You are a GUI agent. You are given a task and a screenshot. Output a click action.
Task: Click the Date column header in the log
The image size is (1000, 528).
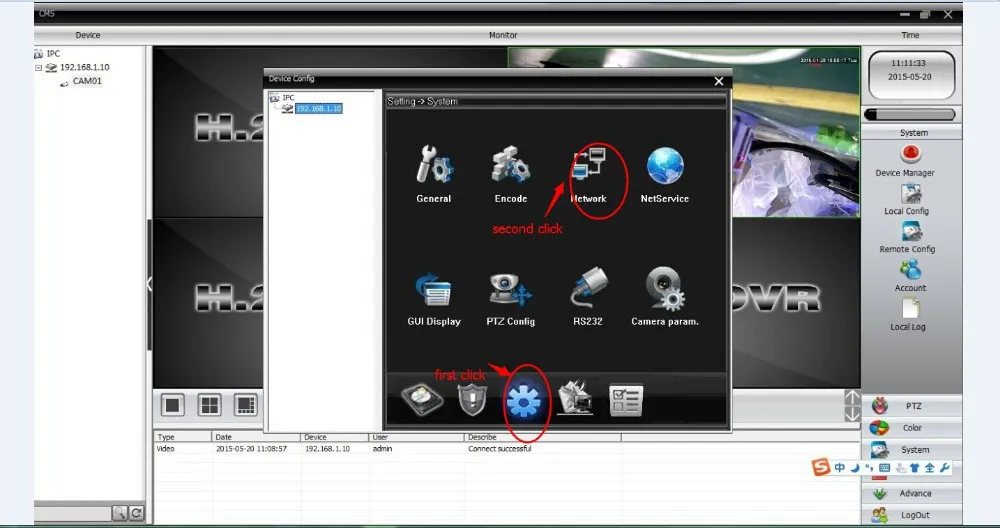coord(256,437)
